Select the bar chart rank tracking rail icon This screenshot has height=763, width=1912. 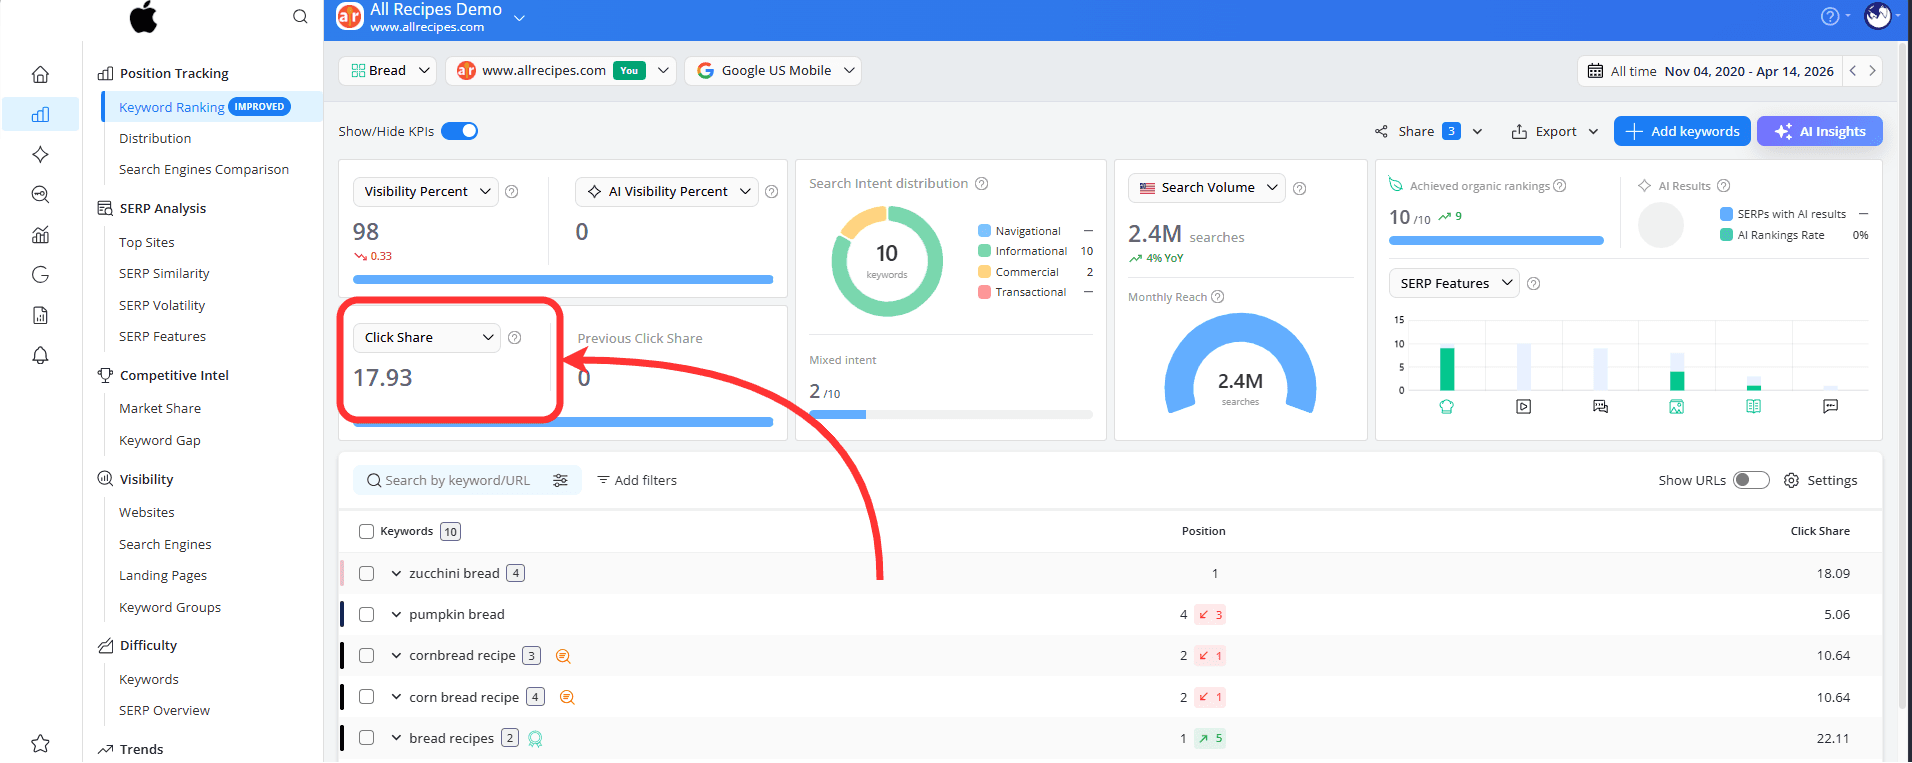pos(40,114)
